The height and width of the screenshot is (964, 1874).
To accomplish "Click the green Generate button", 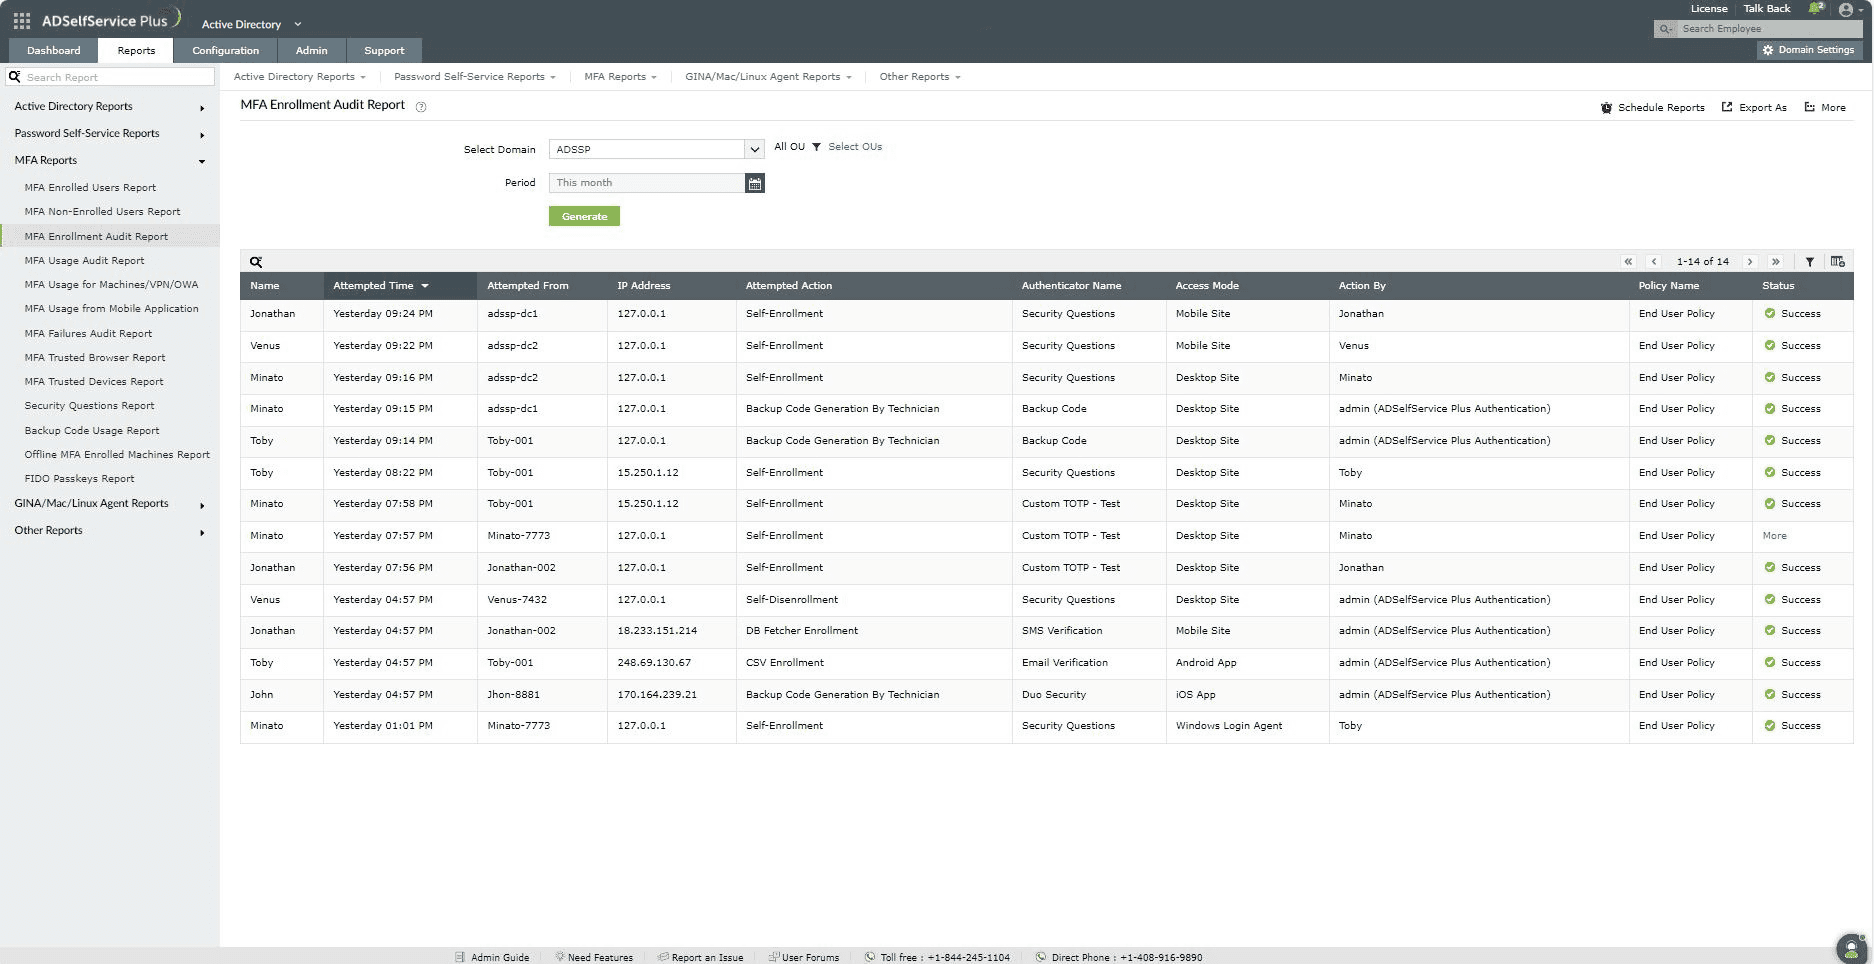I will click(x=584, y=216).
